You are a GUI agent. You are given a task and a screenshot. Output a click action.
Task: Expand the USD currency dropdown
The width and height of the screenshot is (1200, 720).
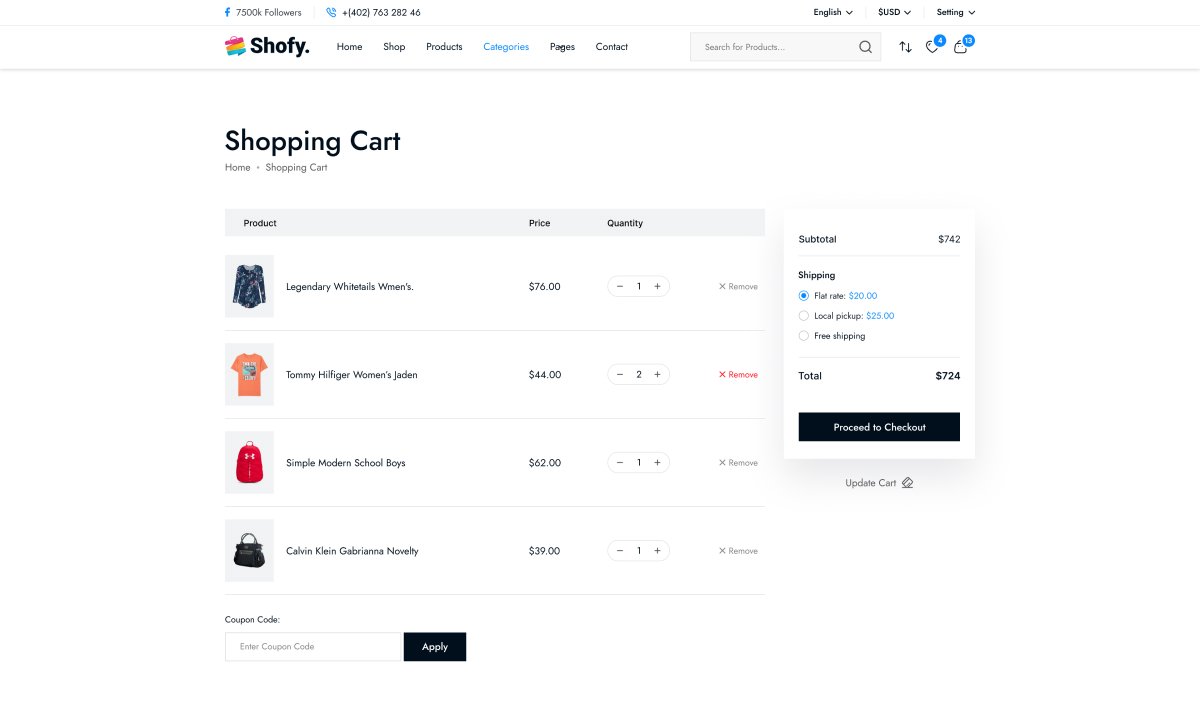894,13
